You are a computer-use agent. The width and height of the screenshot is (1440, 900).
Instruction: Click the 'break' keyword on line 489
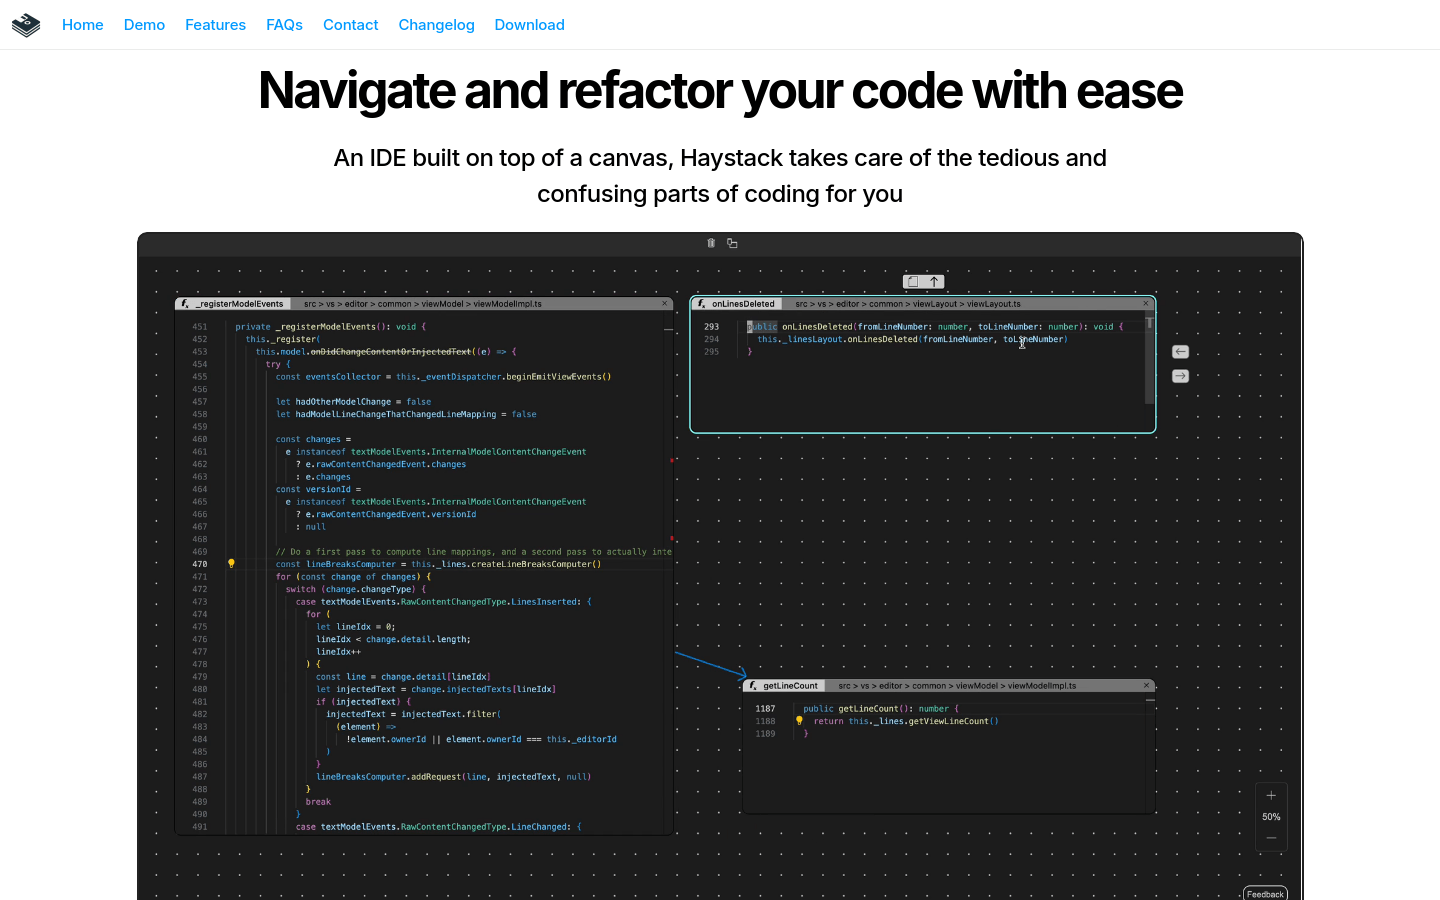click(x=318, y=802)
